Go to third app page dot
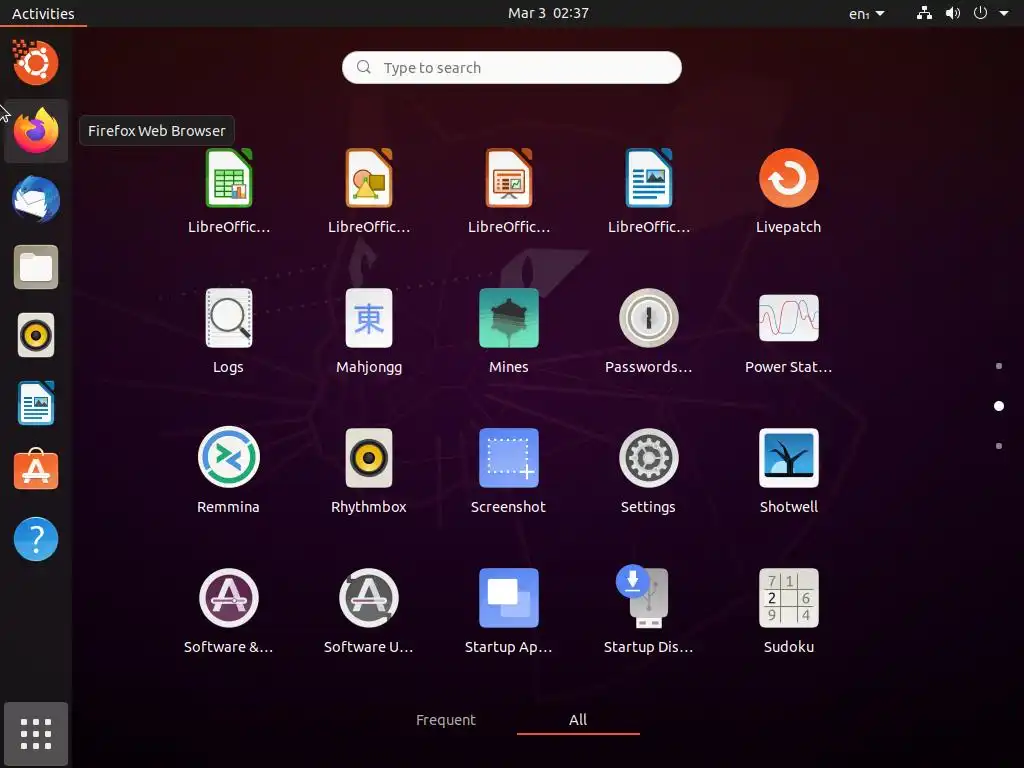Image resolution: width=1024 pixels, height=768 pixels. click(x=999, y=446)
